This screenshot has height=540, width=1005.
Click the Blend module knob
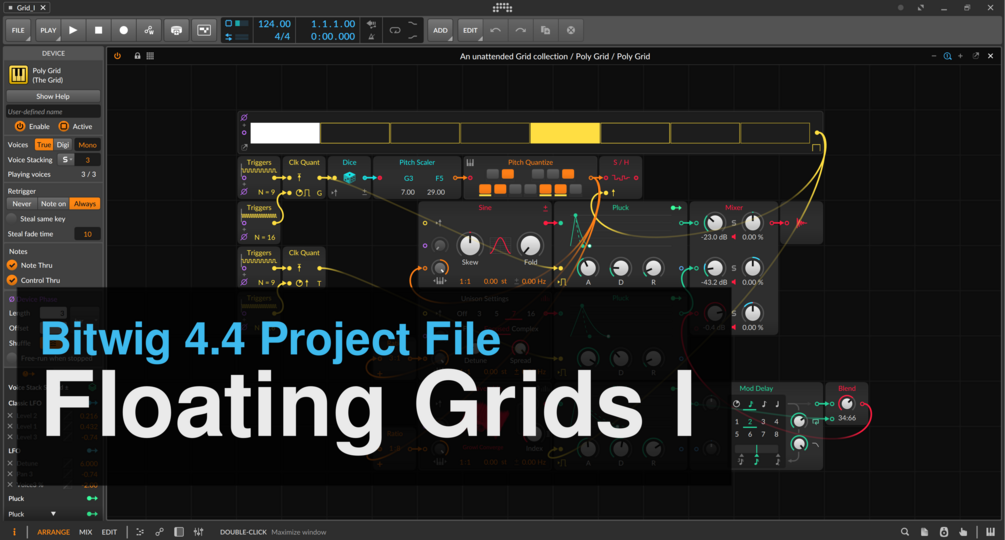[x=847, y=404]
